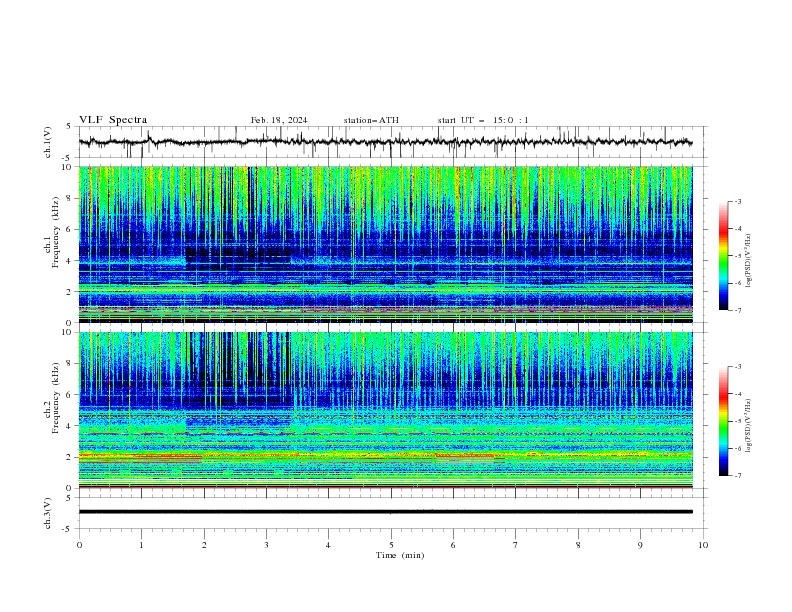Screen dimensions: 792x612
Task: Click the ch.1 colorbar "log(PSD)(V²/Hz)" label
Action: [x=748, y=261]
